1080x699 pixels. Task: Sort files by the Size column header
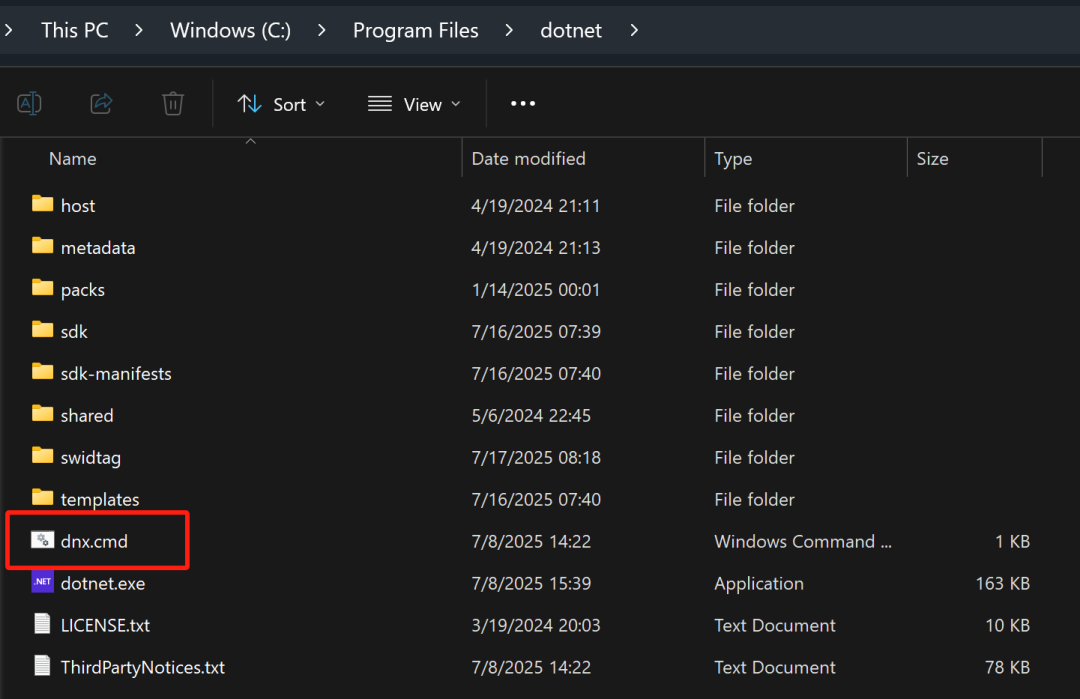coord(931,158)
